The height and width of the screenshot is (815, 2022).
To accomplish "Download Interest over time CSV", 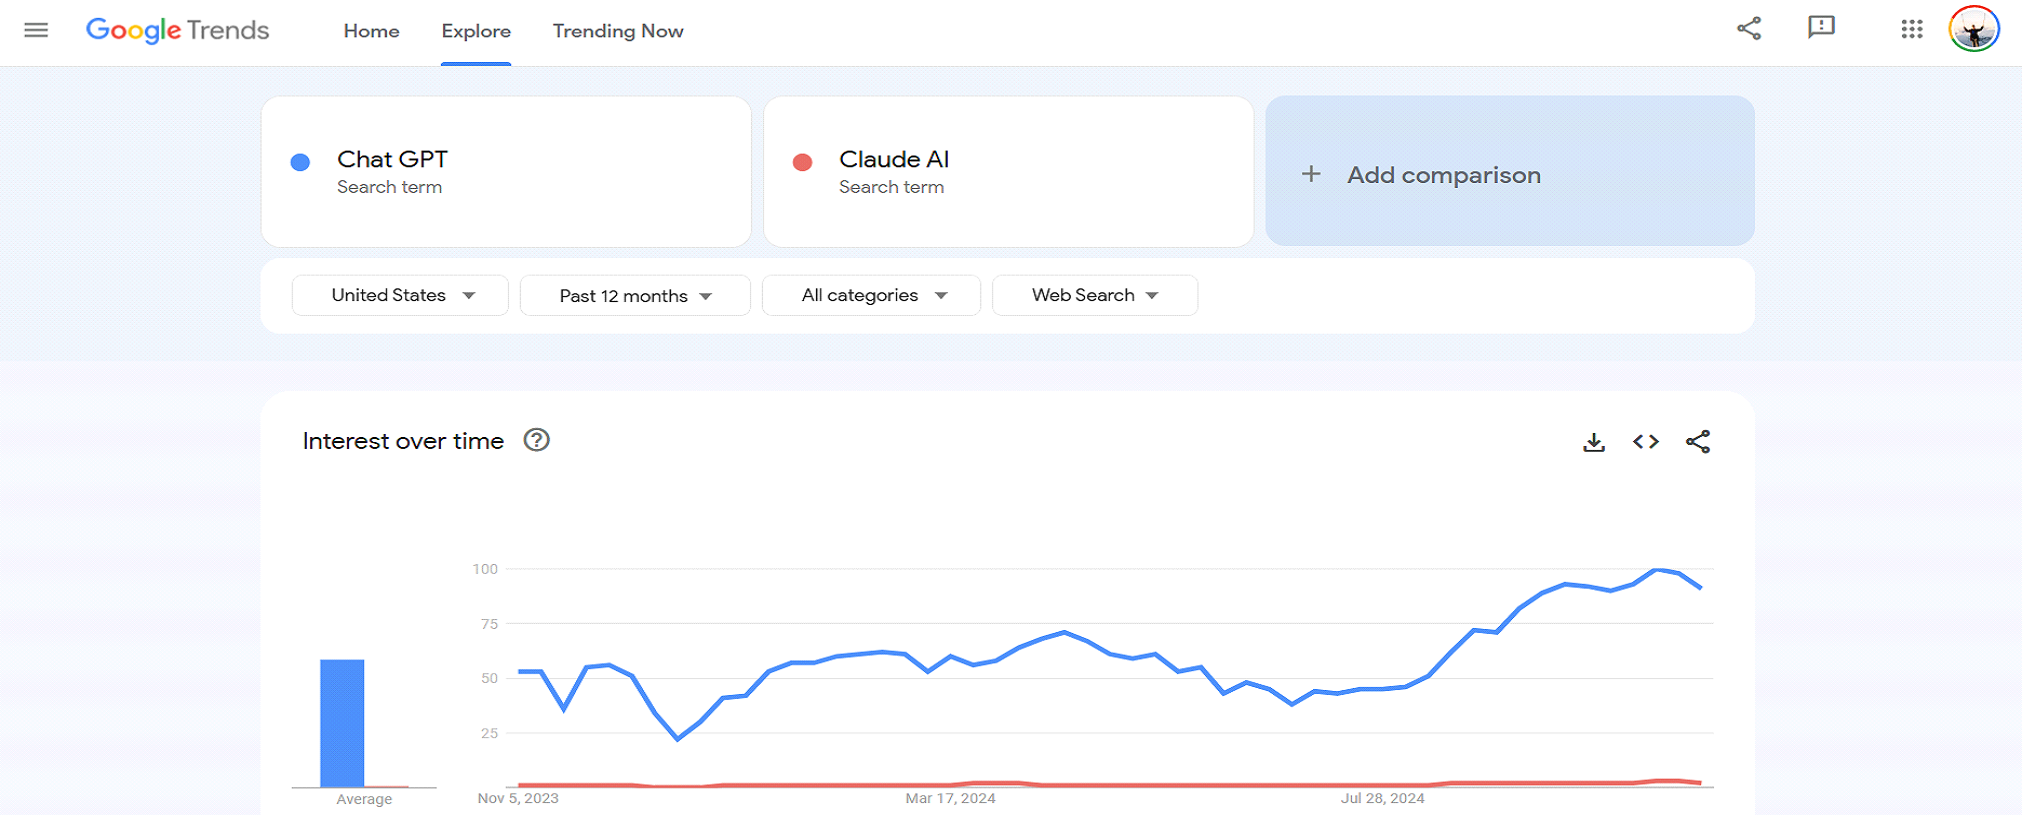I will click(x=1594, y=442).
